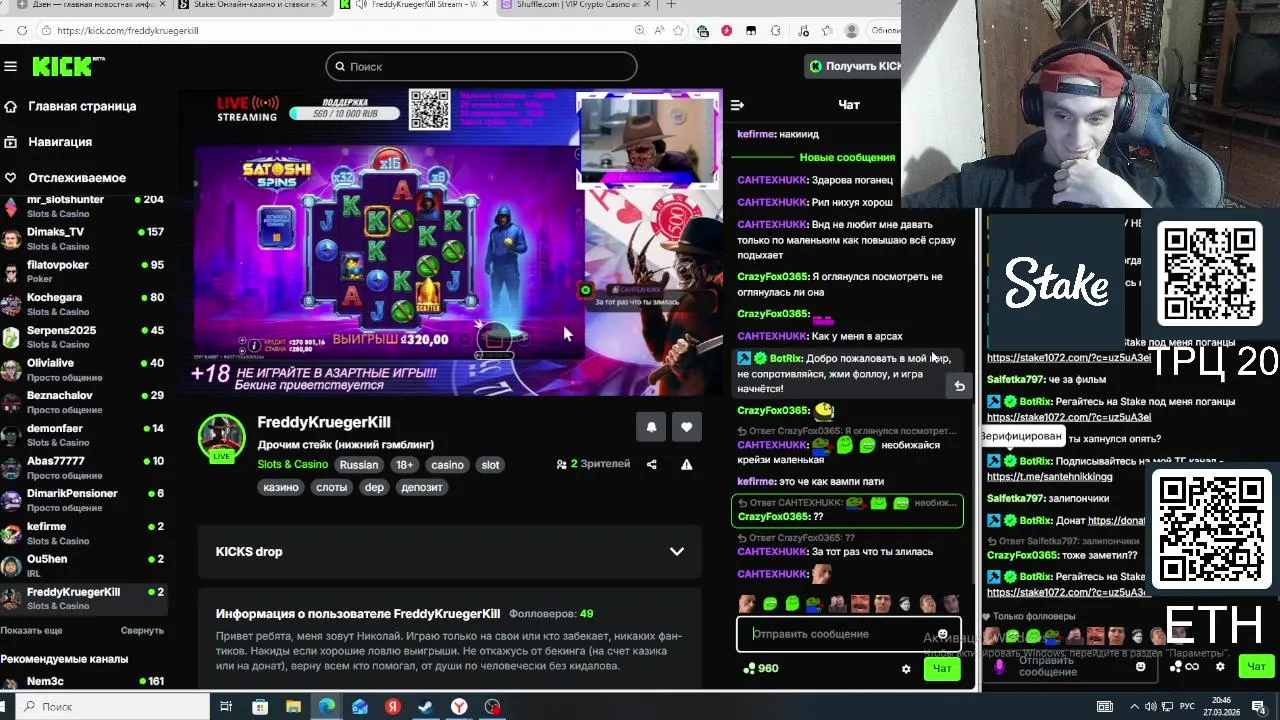Open Dimaks_TV channel
This screenshot has height=720, width=1280.
click(x=84, y=238)
